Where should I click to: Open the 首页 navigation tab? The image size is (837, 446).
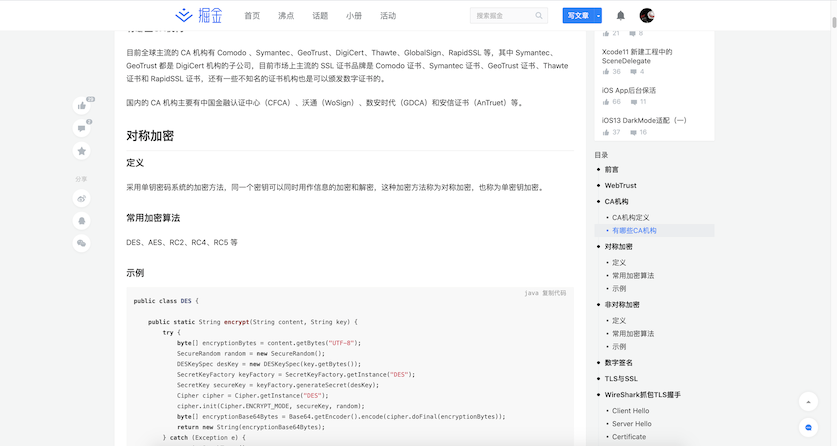[252, 16]
